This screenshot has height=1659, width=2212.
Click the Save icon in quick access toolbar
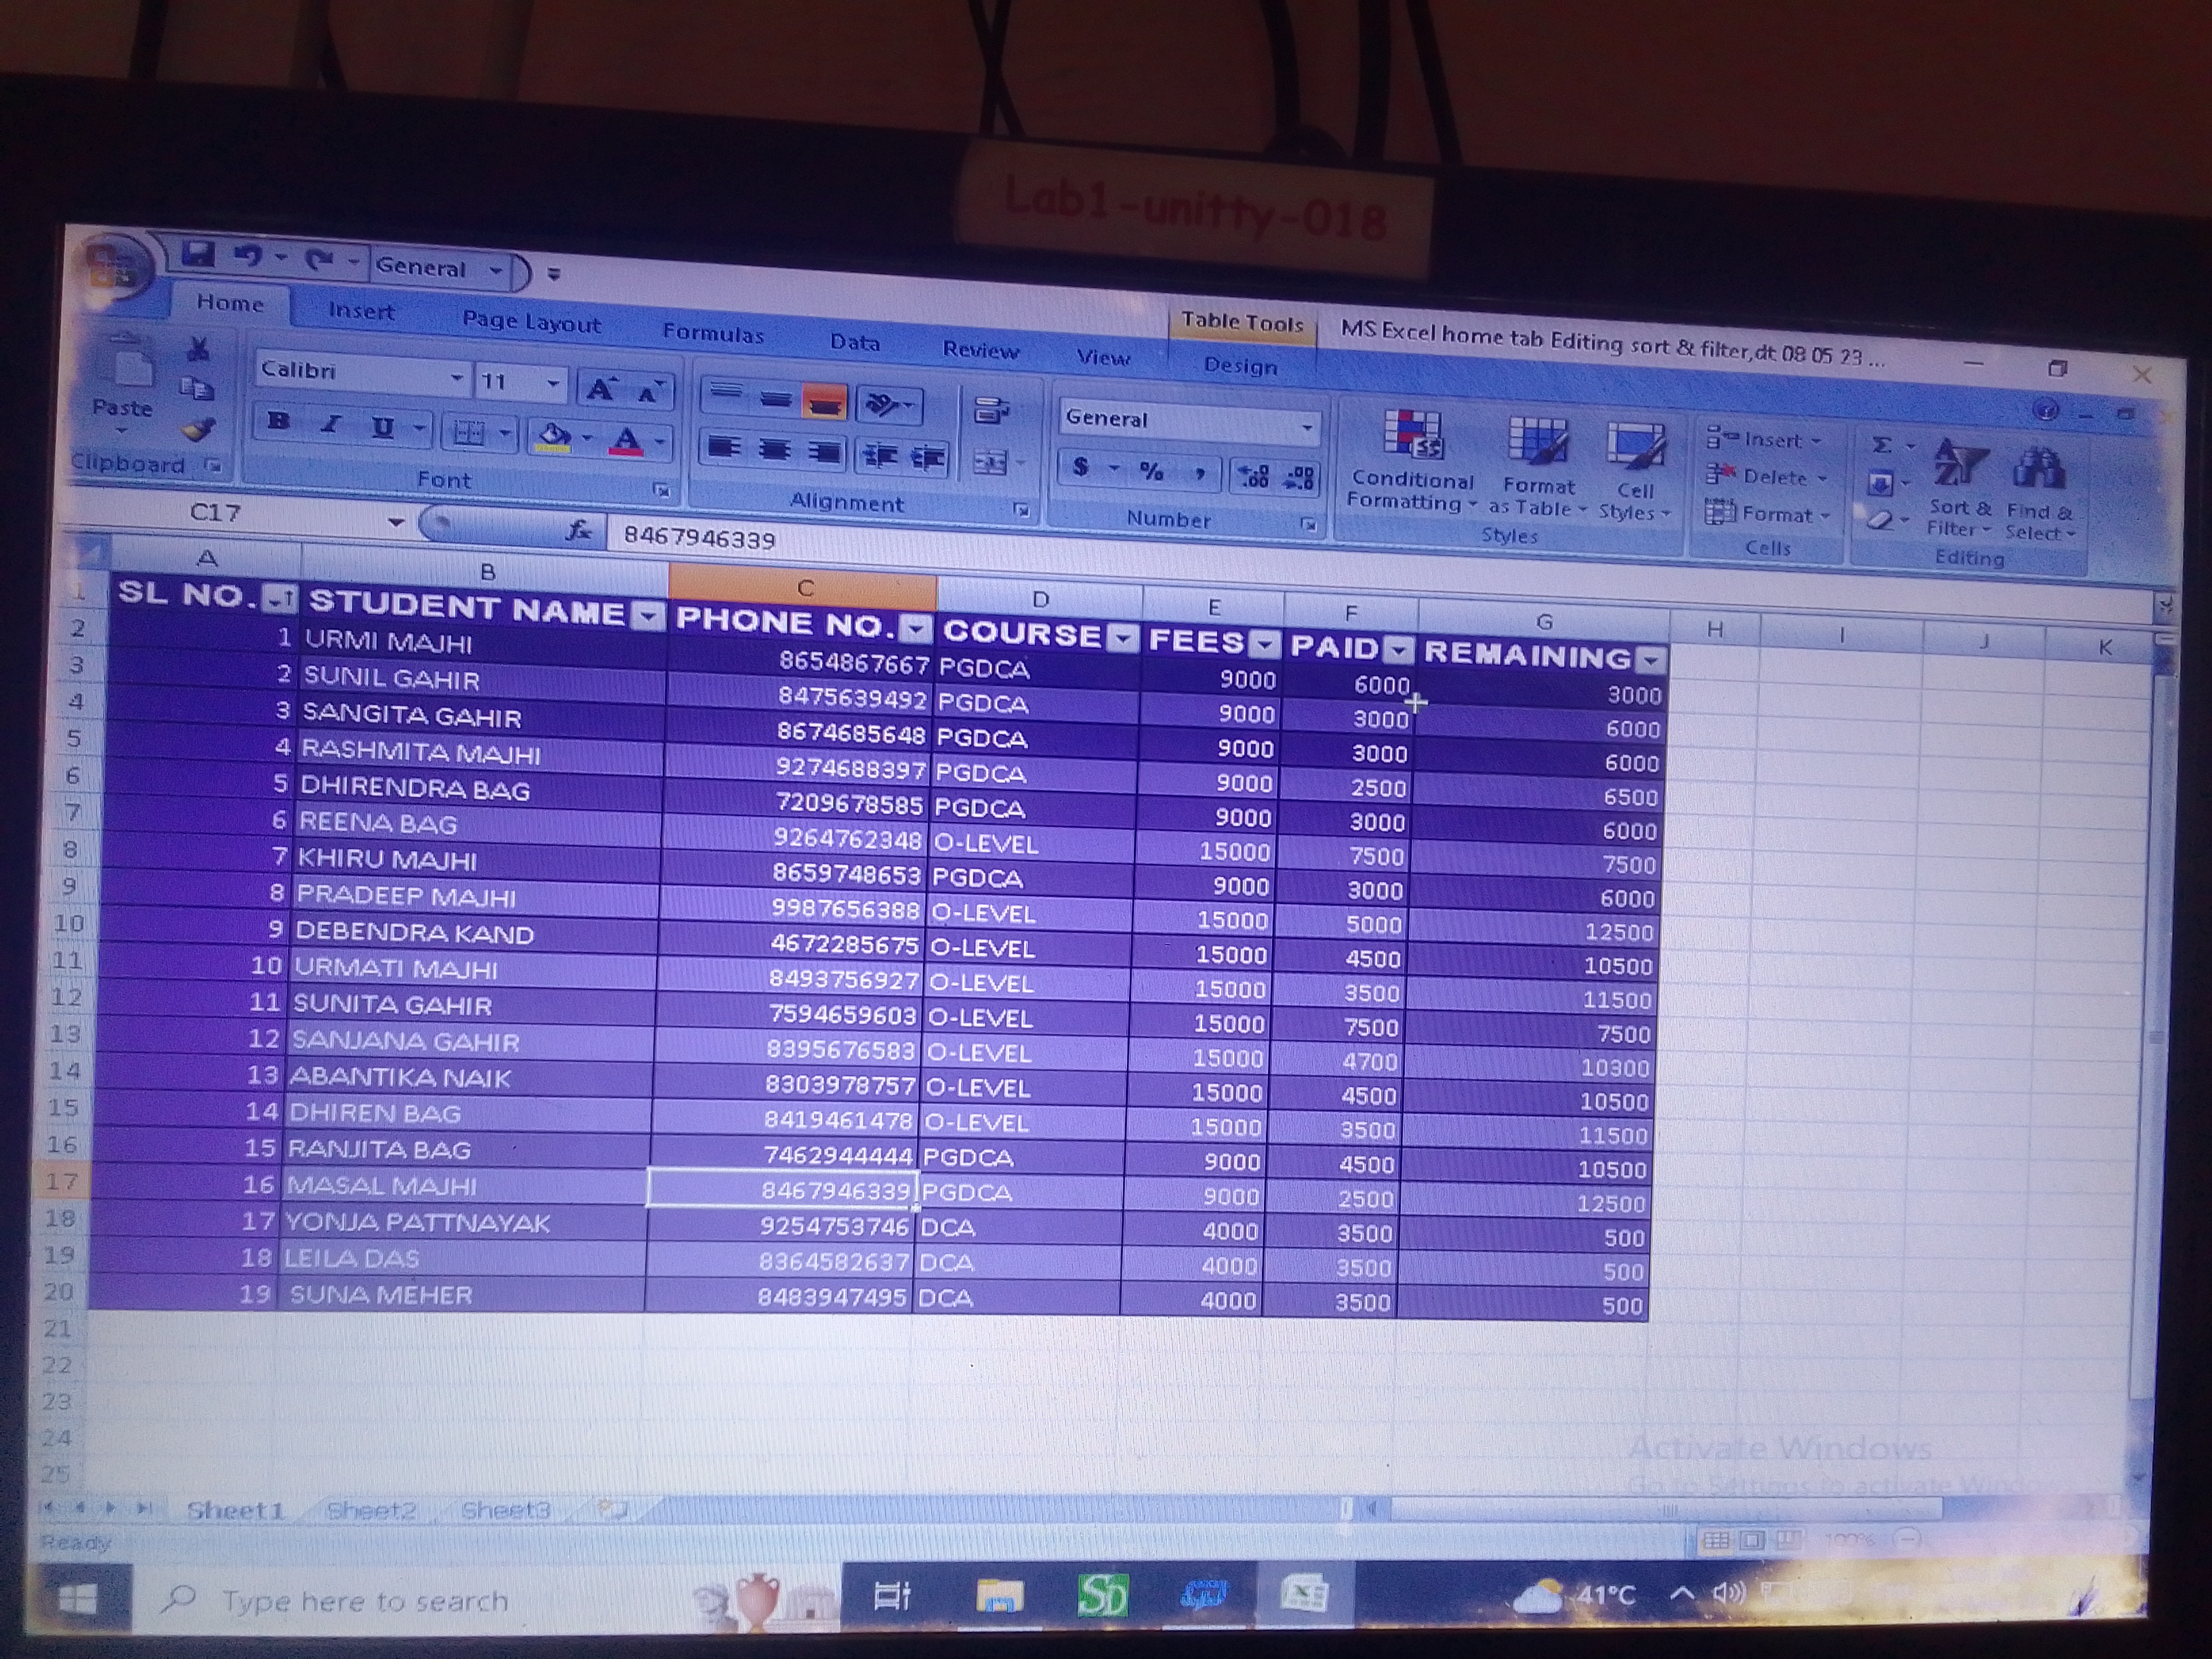[197, 255]
